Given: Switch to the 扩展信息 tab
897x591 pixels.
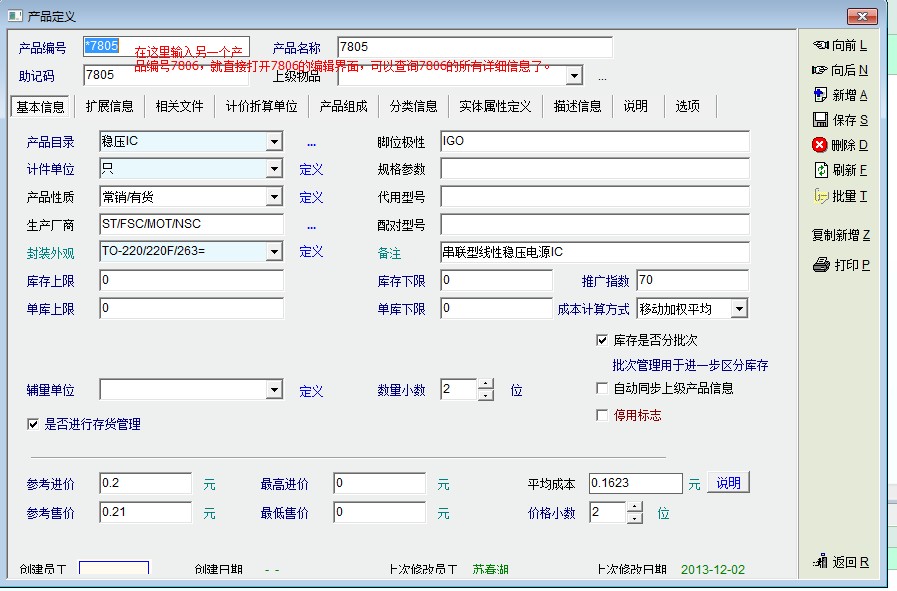Looking at the screenshot, I should click(x=109, y=106).
